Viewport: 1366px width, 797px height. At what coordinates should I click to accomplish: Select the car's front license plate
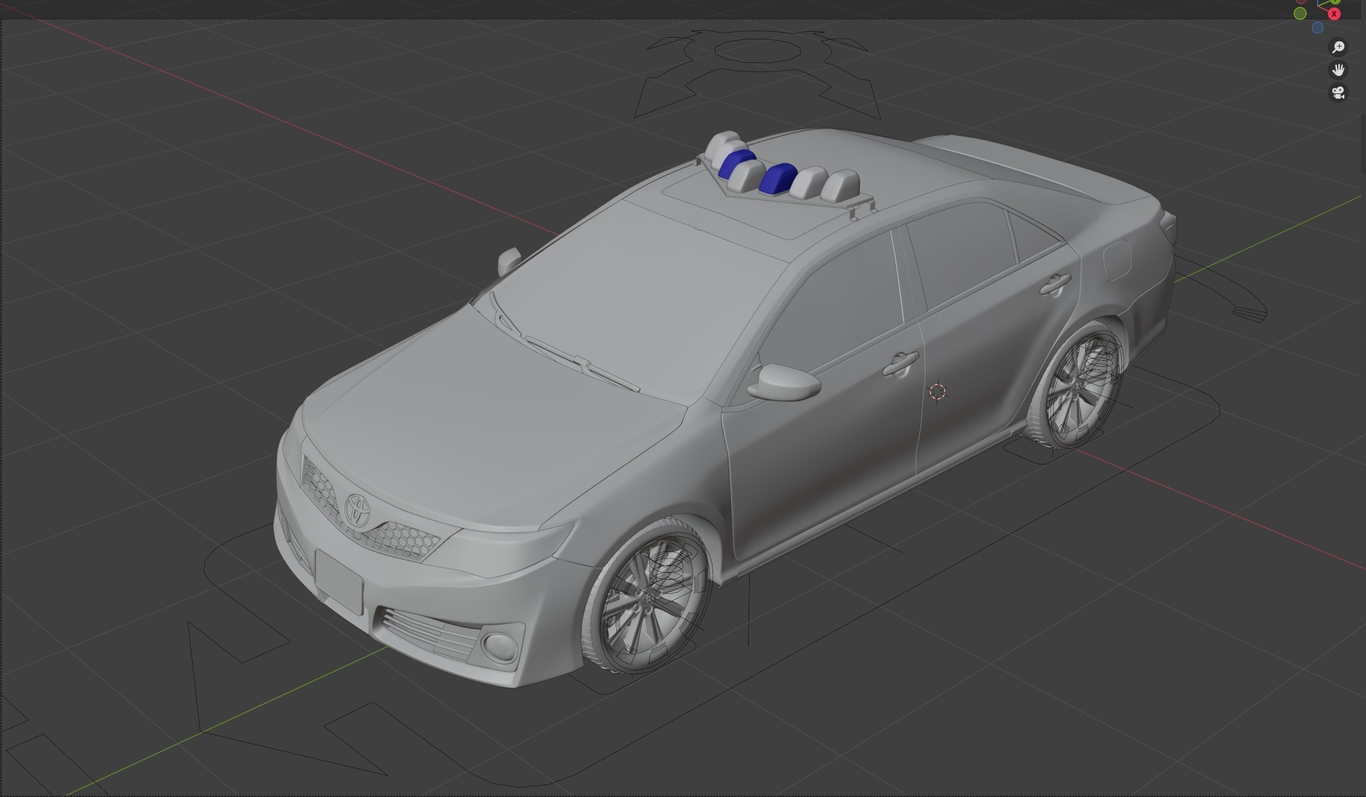pyautogui.click(x=339, y=581)
